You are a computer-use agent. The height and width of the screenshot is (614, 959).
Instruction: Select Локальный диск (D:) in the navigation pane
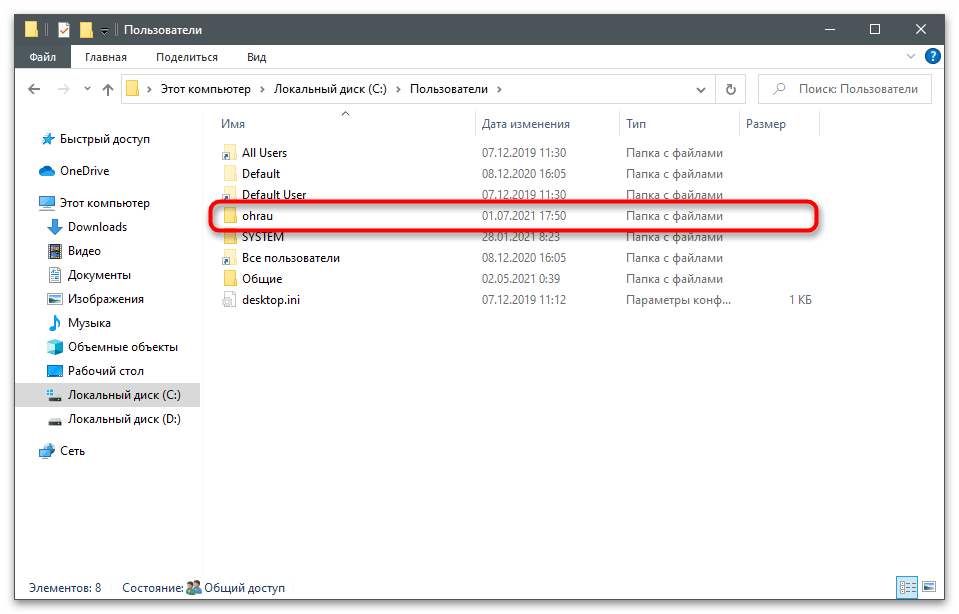(124, 419)
